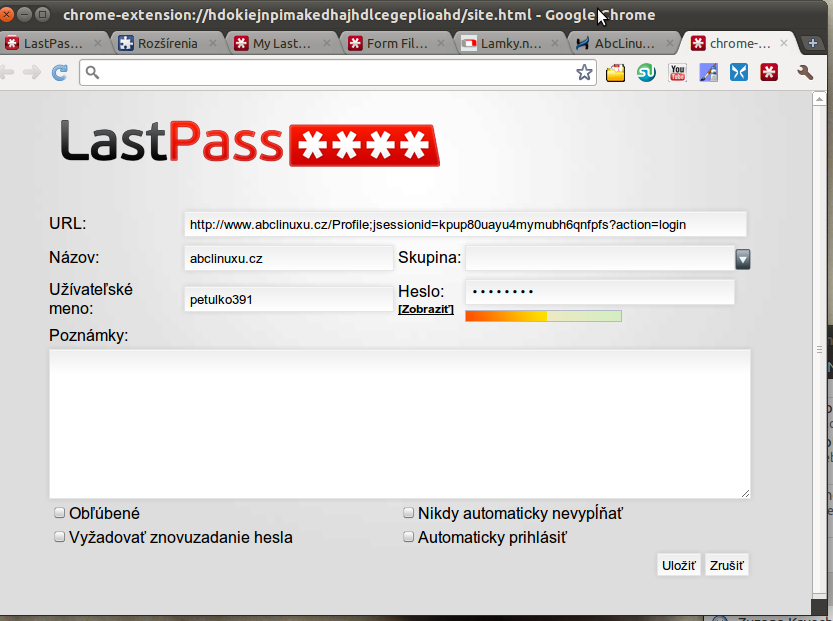The width and height of the screenshot is (833, 621).
Task: Check Nikdy automaticky nevypĺňať
Action: click(408, 513)
